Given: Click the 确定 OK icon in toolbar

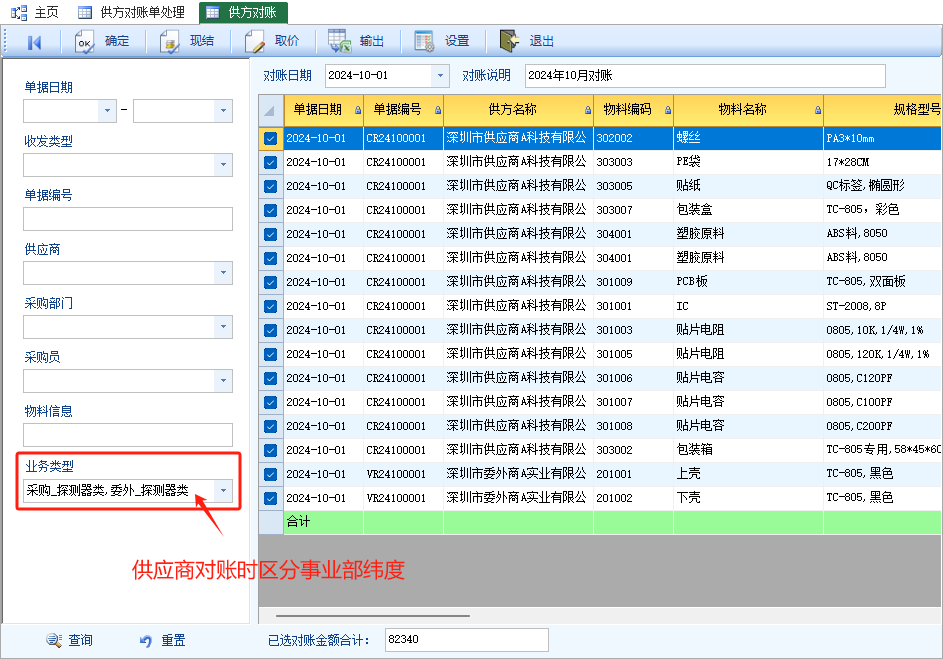Looking at the screenshot, I should 84,42.
